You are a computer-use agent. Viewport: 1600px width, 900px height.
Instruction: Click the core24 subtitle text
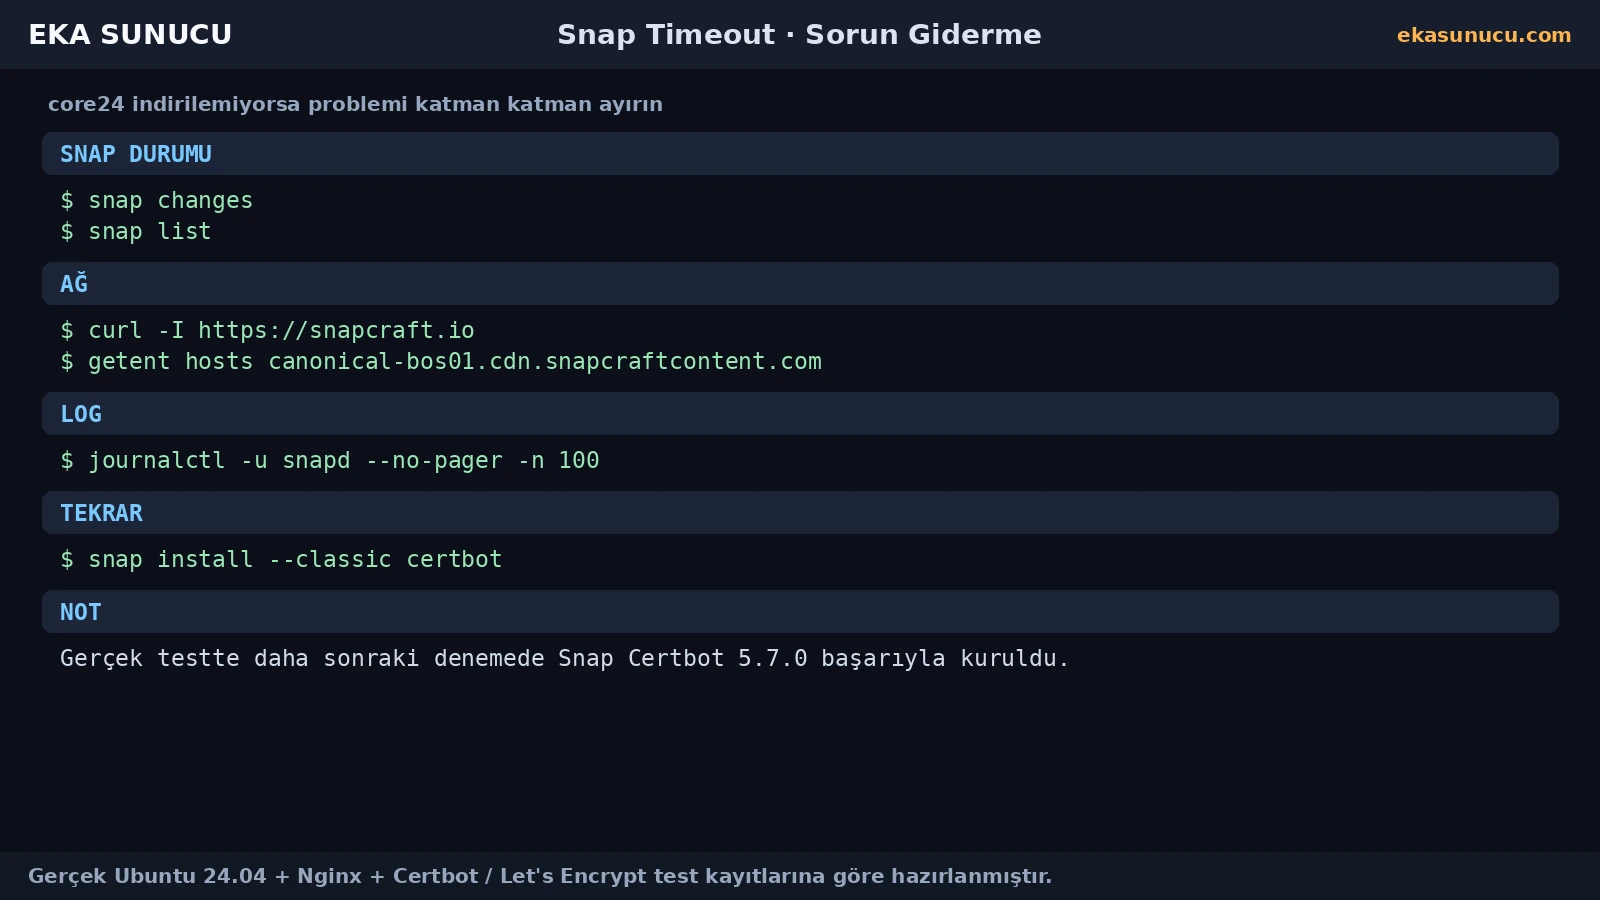point(355,104)
